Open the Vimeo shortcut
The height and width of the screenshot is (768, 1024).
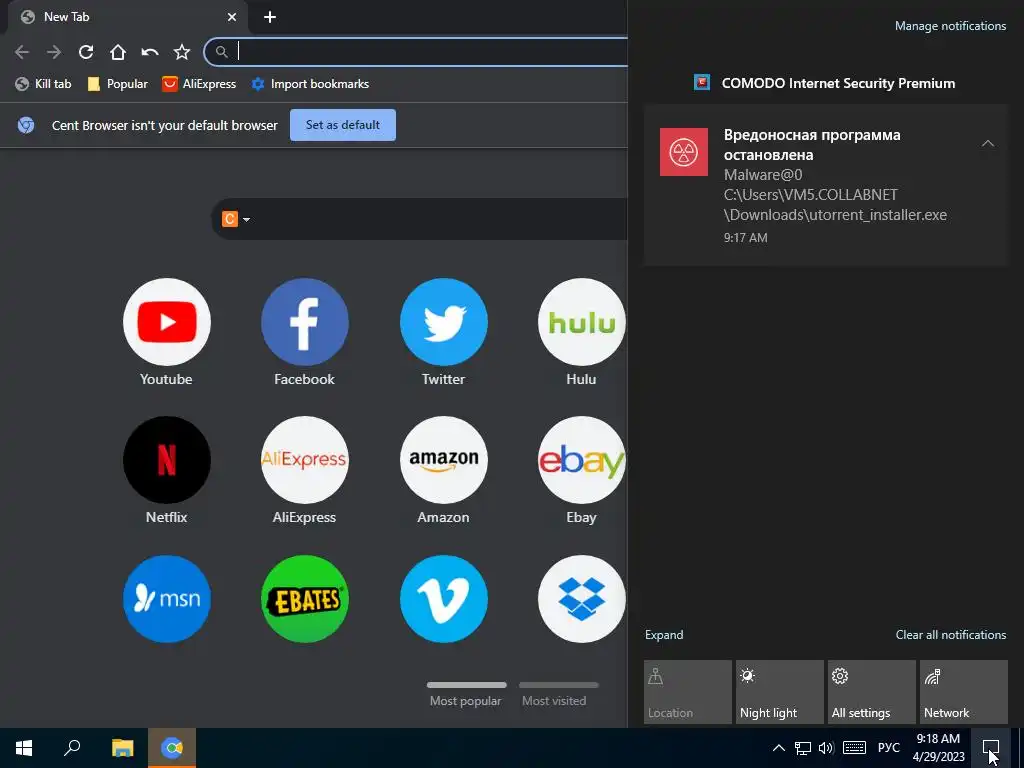(x=443, y=599)
